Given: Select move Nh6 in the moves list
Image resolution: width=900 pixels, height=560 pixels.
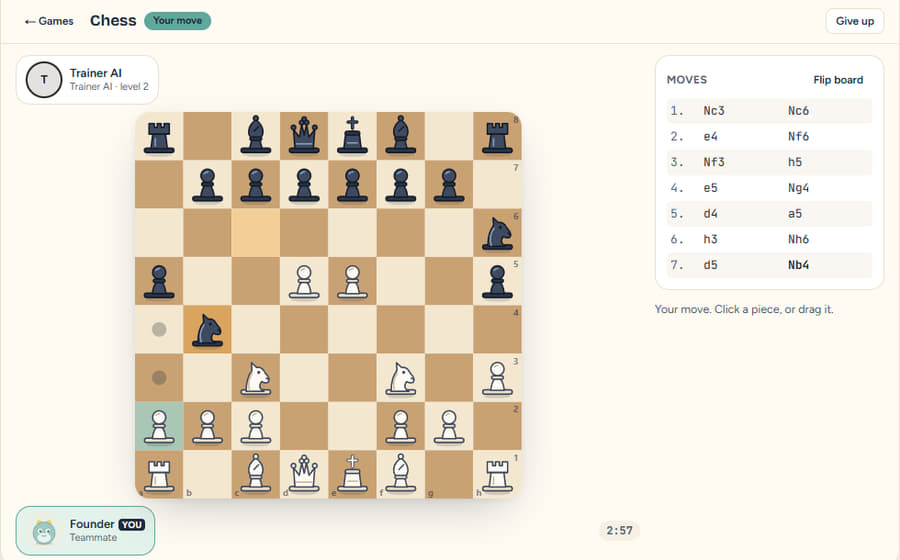Looking at the screenshot, I should click(x=798, y=239).
